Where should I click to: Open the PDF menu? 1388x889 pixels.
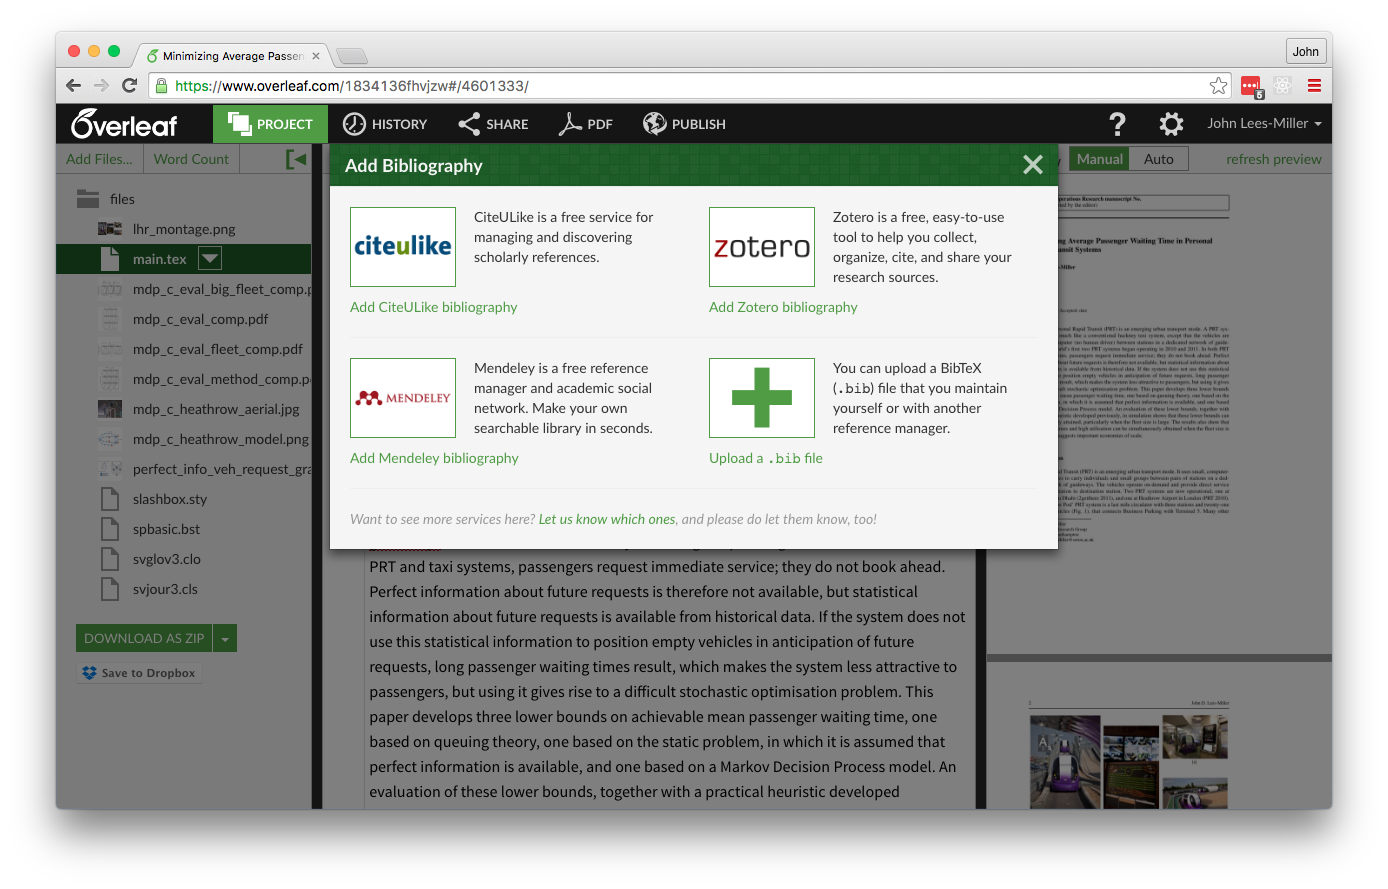586,124
